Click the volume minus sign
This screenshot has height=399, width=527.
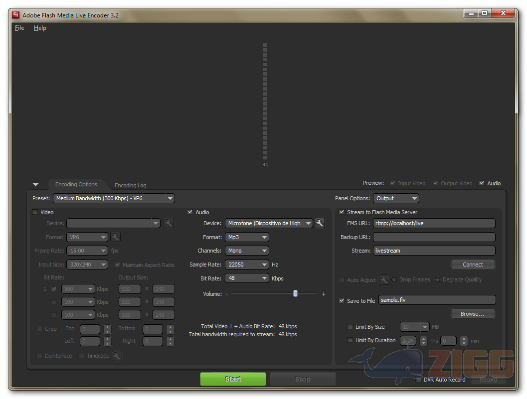pos(227,294)
